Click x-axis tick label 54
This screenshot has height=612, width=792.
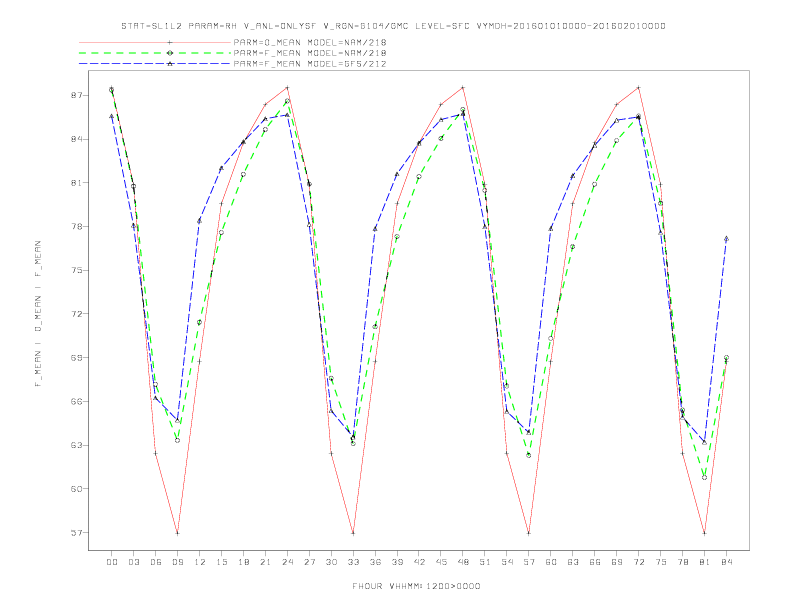[507, 562]
